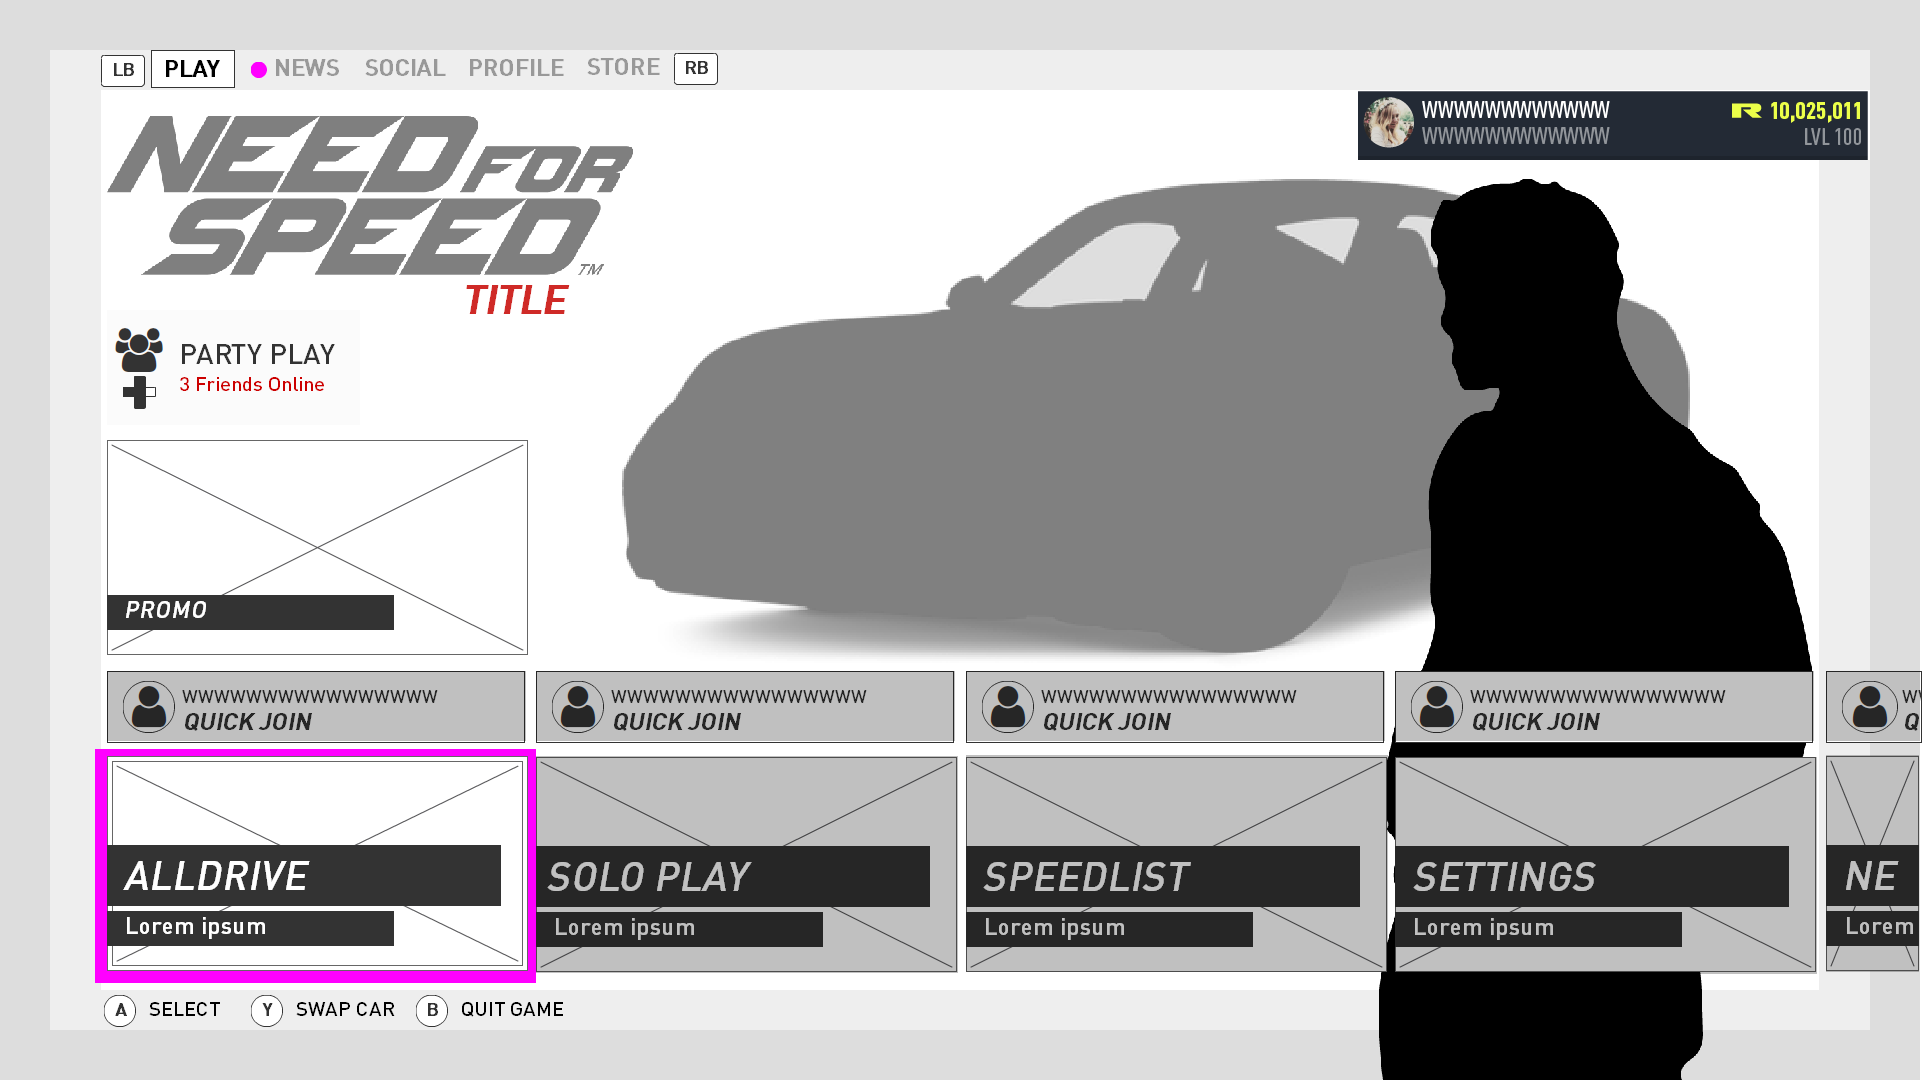This screenshot has height=1080, width=1922.
Task: Click the plus icon below Party Play
Action: point(138,392)
